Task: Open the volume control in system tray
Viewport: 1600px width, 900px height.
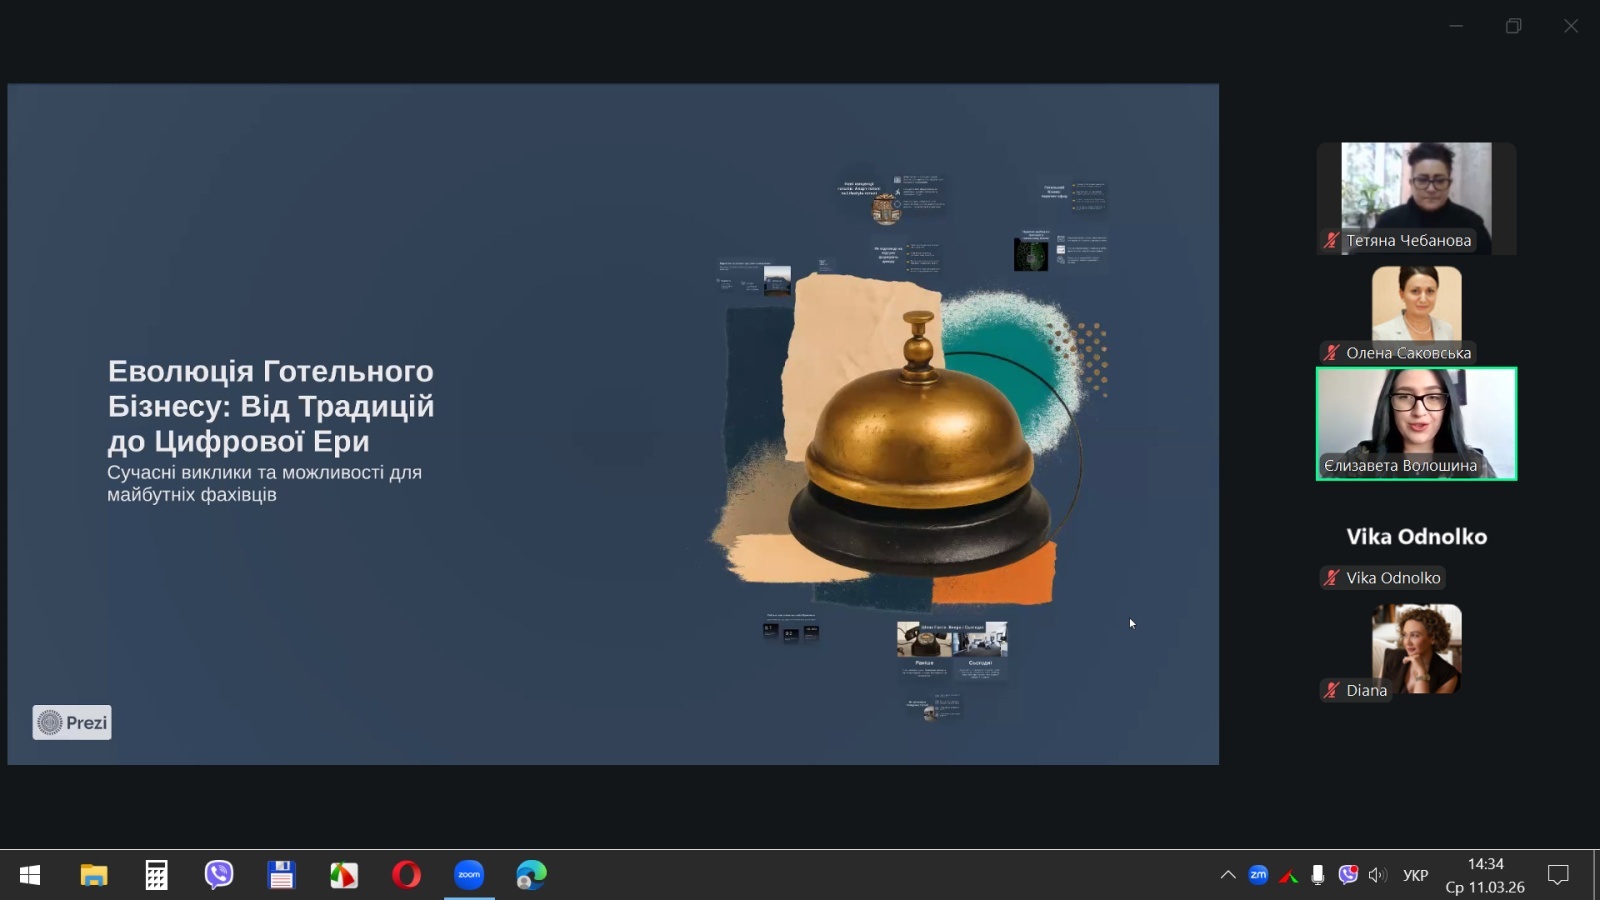Action: pos(1378,875)
